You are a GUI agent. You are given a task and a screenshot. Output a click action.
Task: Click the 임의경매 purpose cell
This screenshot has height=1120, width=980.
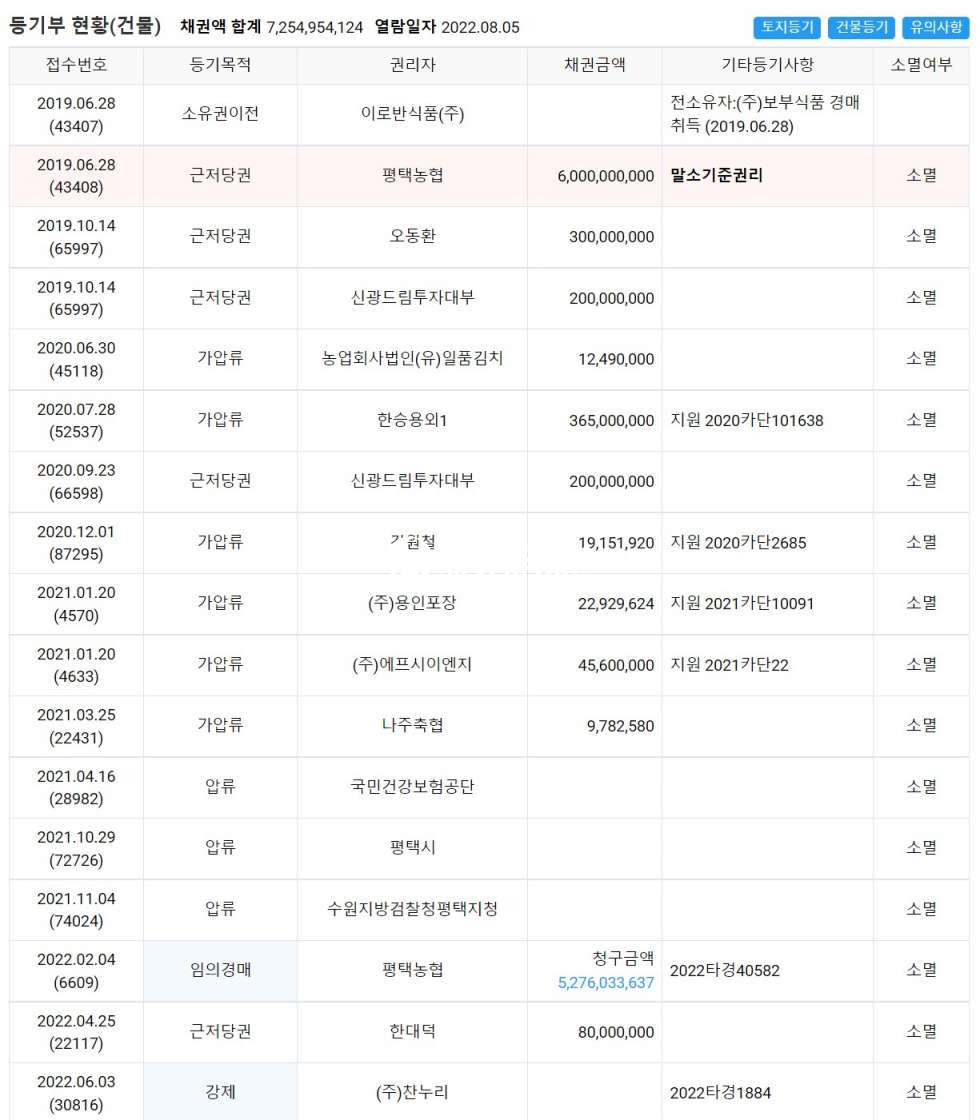pos(220,971)
